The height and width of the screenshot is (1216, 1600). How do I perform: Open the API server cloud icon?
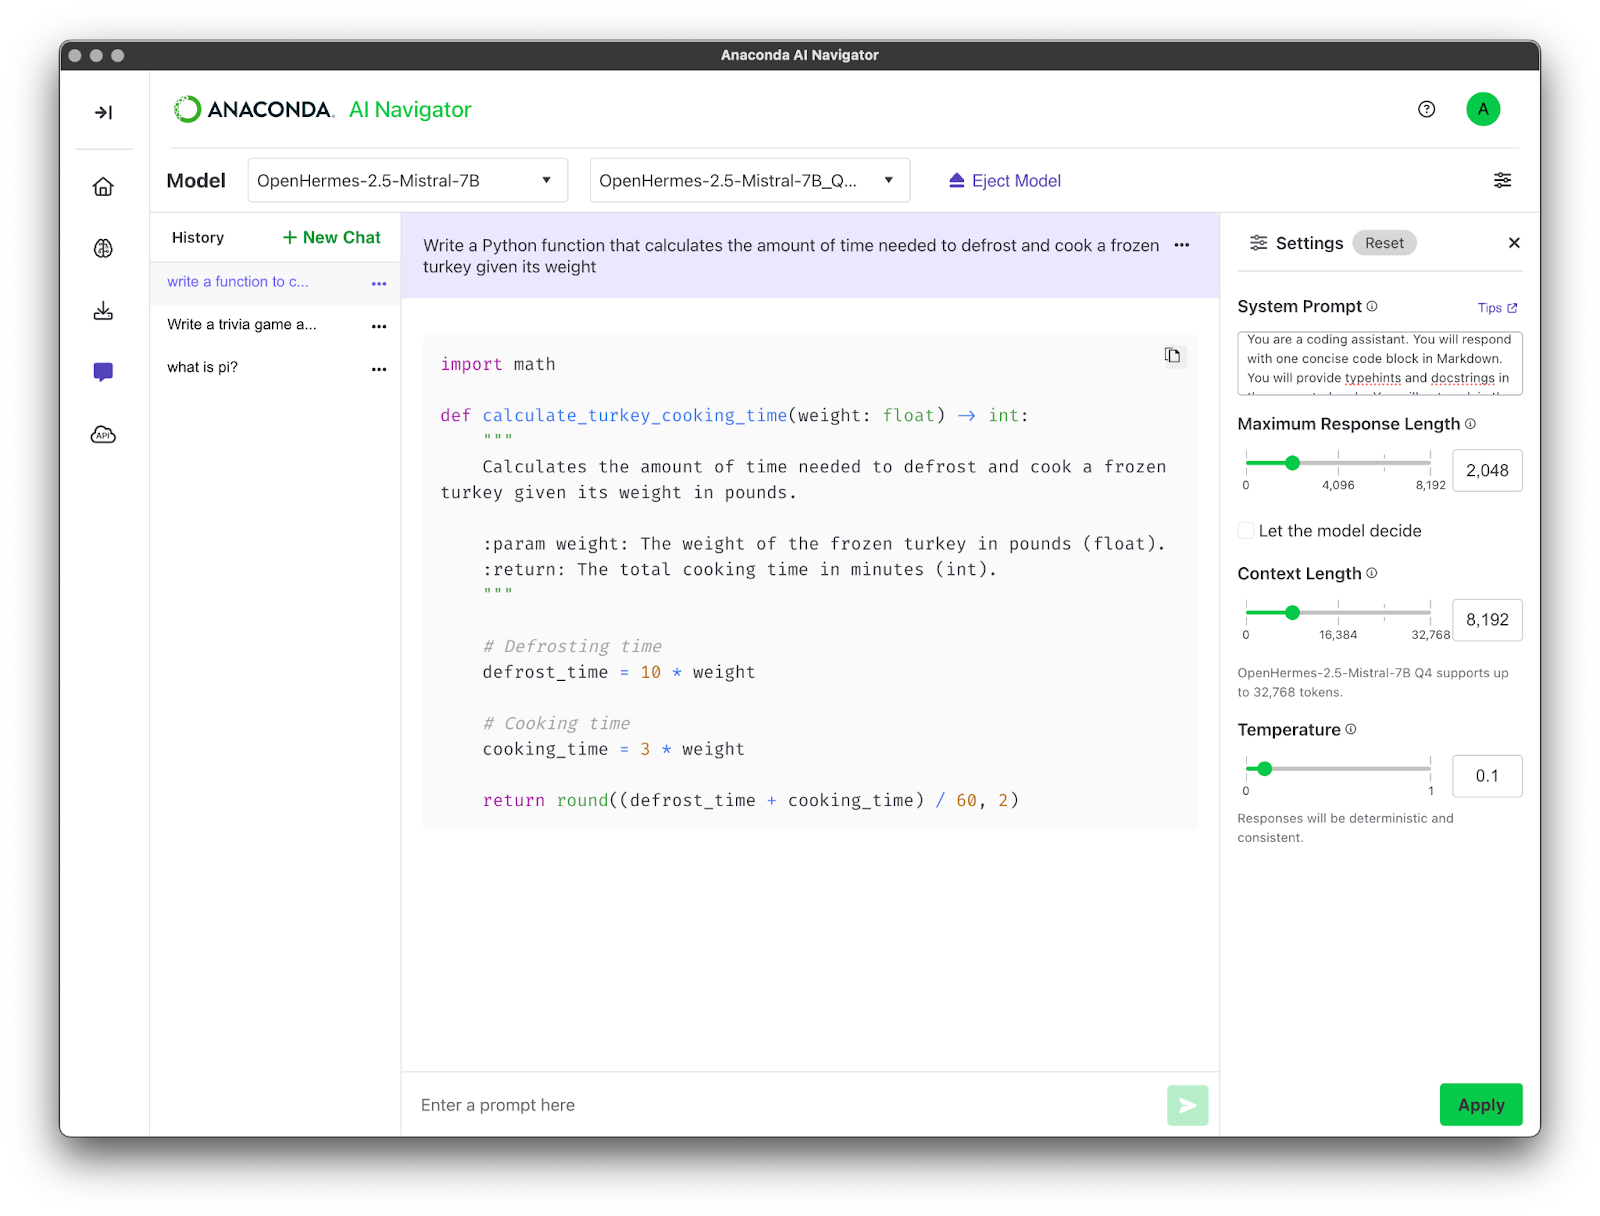coord(103,434)
